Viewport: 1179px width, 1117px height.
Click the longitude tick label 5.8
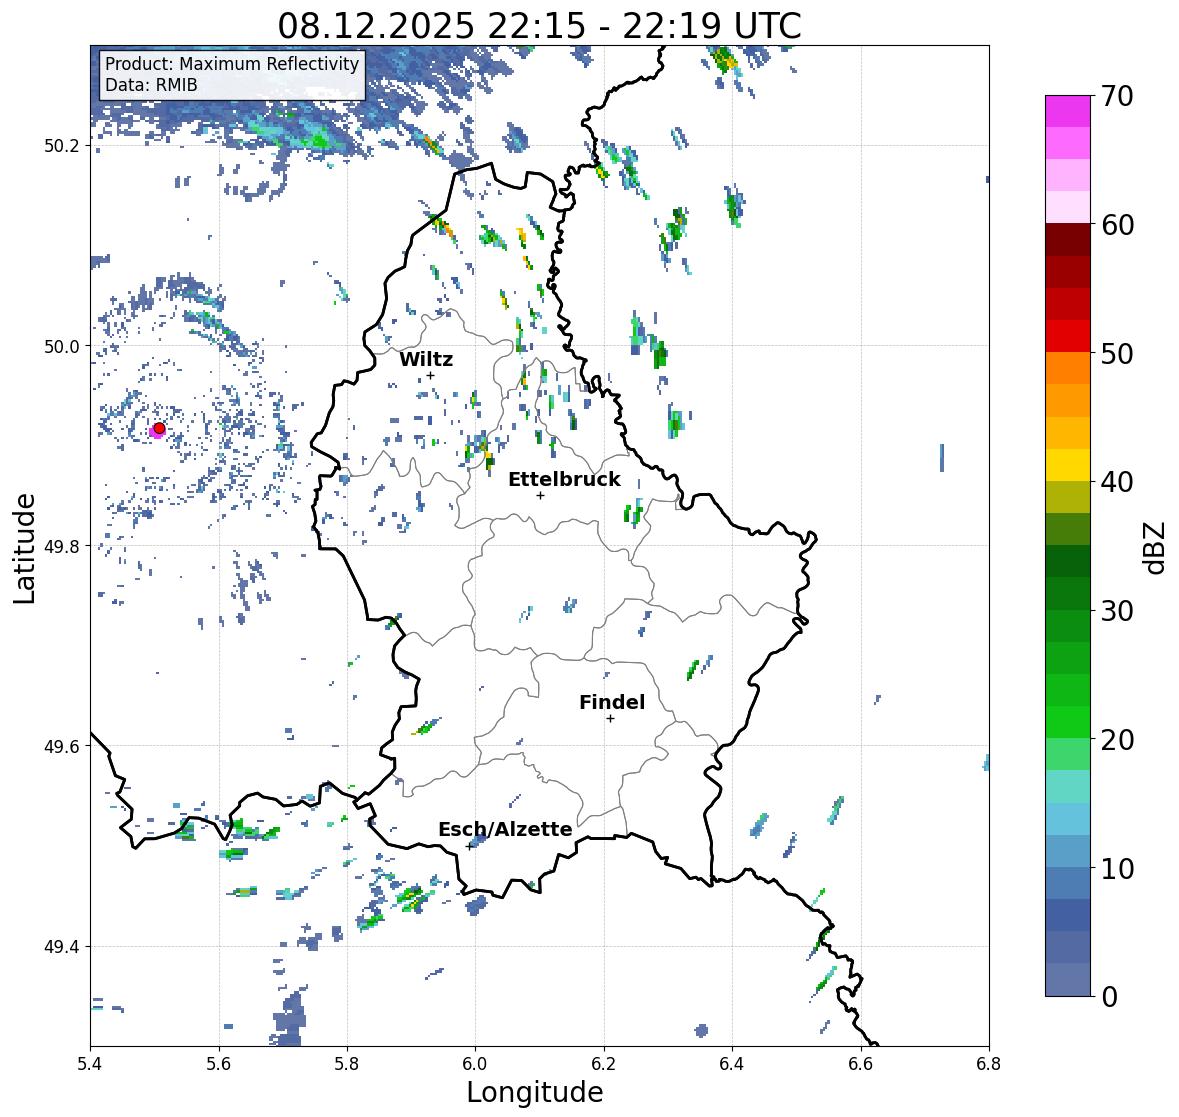[x=347, y=1064]
